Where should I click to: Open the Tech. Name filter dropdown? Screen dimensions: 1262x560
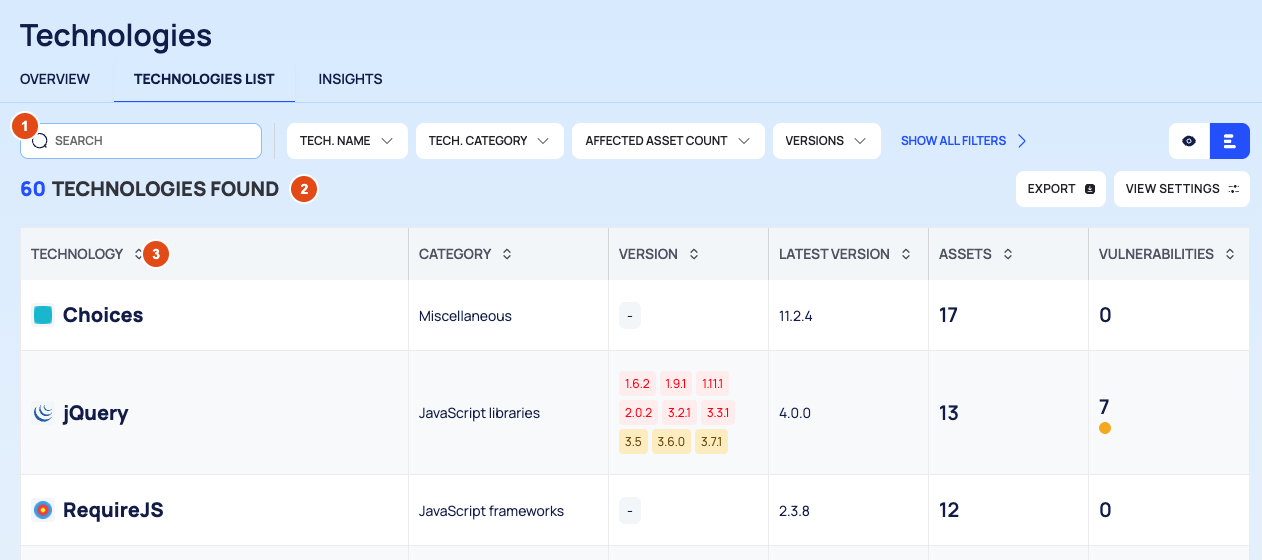[347, 141]
